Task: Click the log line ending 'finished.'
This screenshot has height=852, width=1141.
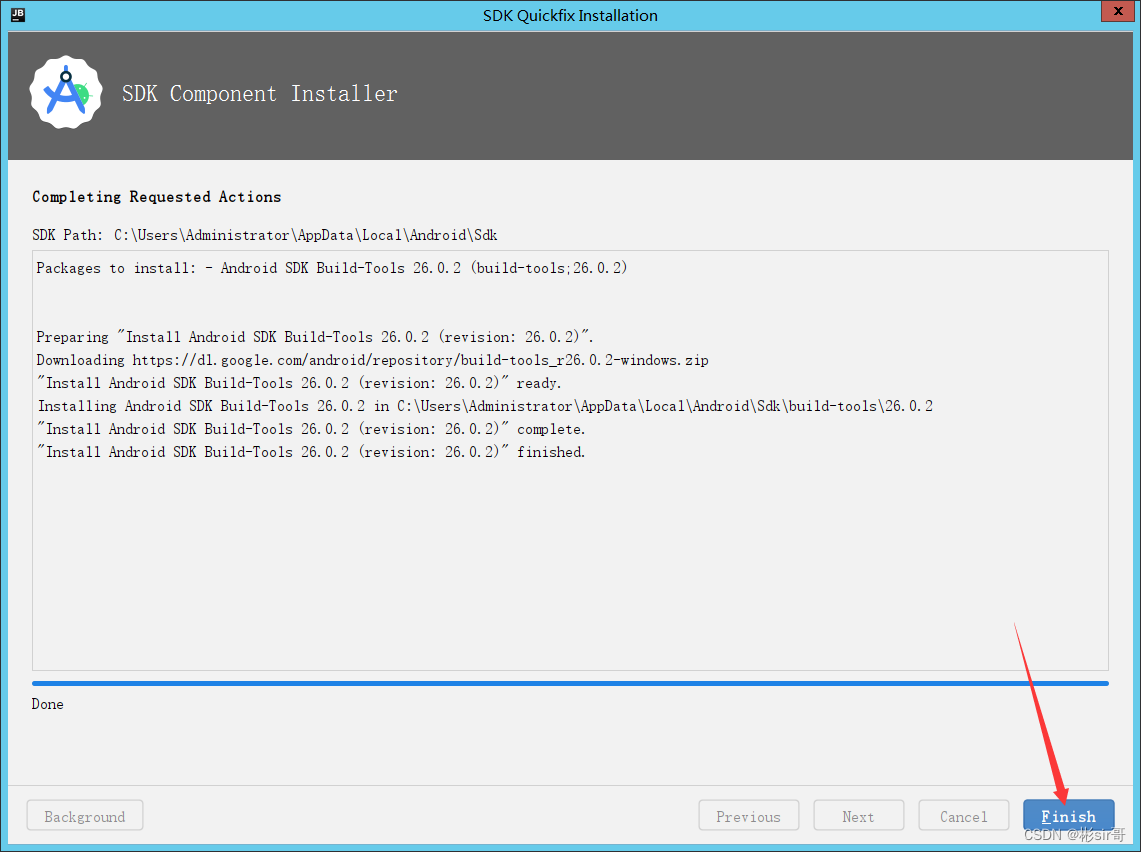Action: [311, 452]
